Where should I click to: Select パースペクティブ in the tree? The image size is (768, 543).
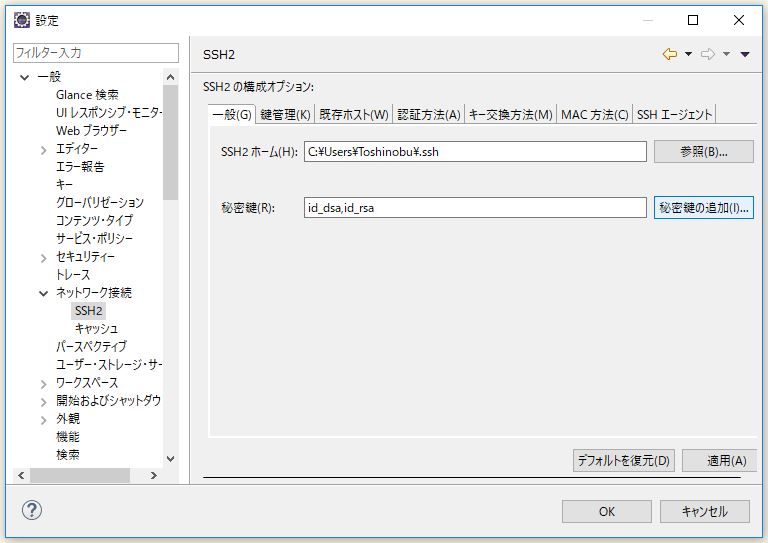91,347
